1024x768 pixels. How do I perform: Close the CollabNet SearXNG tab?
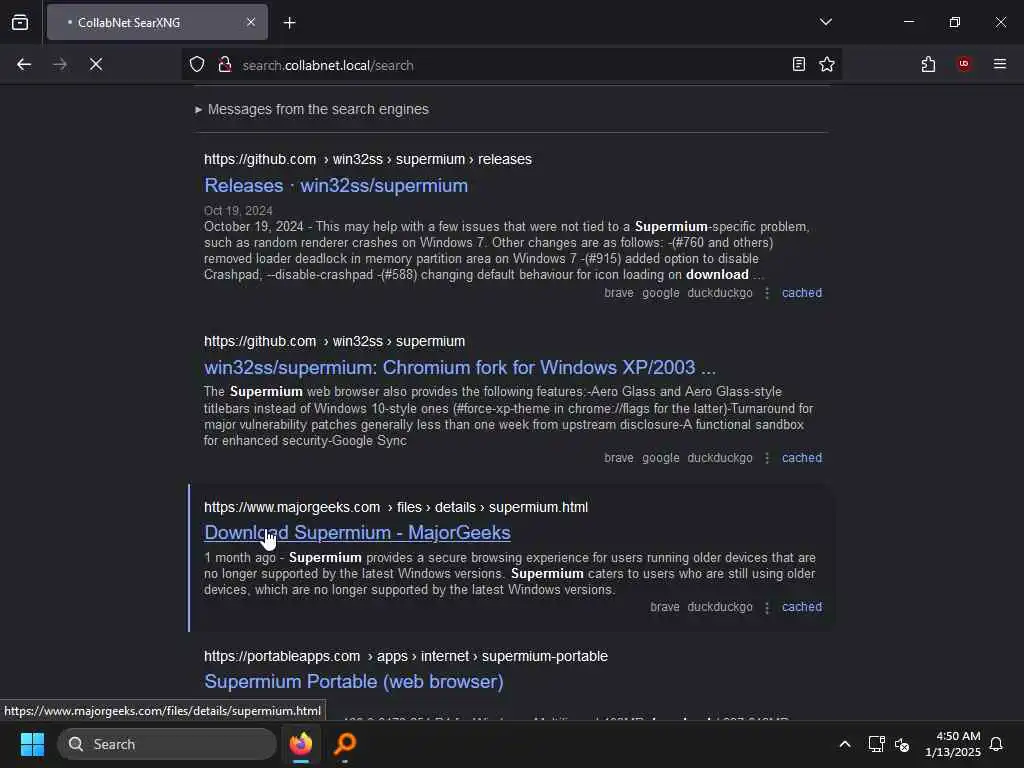pos(251,23)
